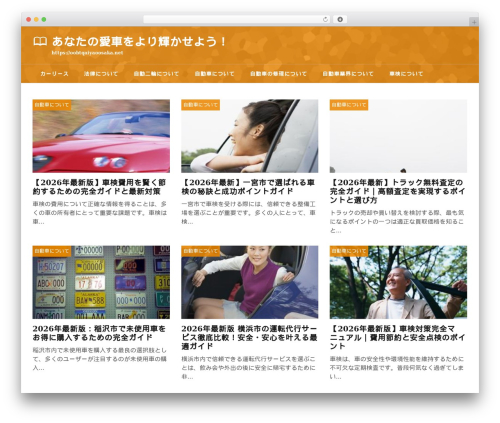
Task: Click excerpt starting 横浜市内で信頼できる運転代行
Action: coord(248,368)
